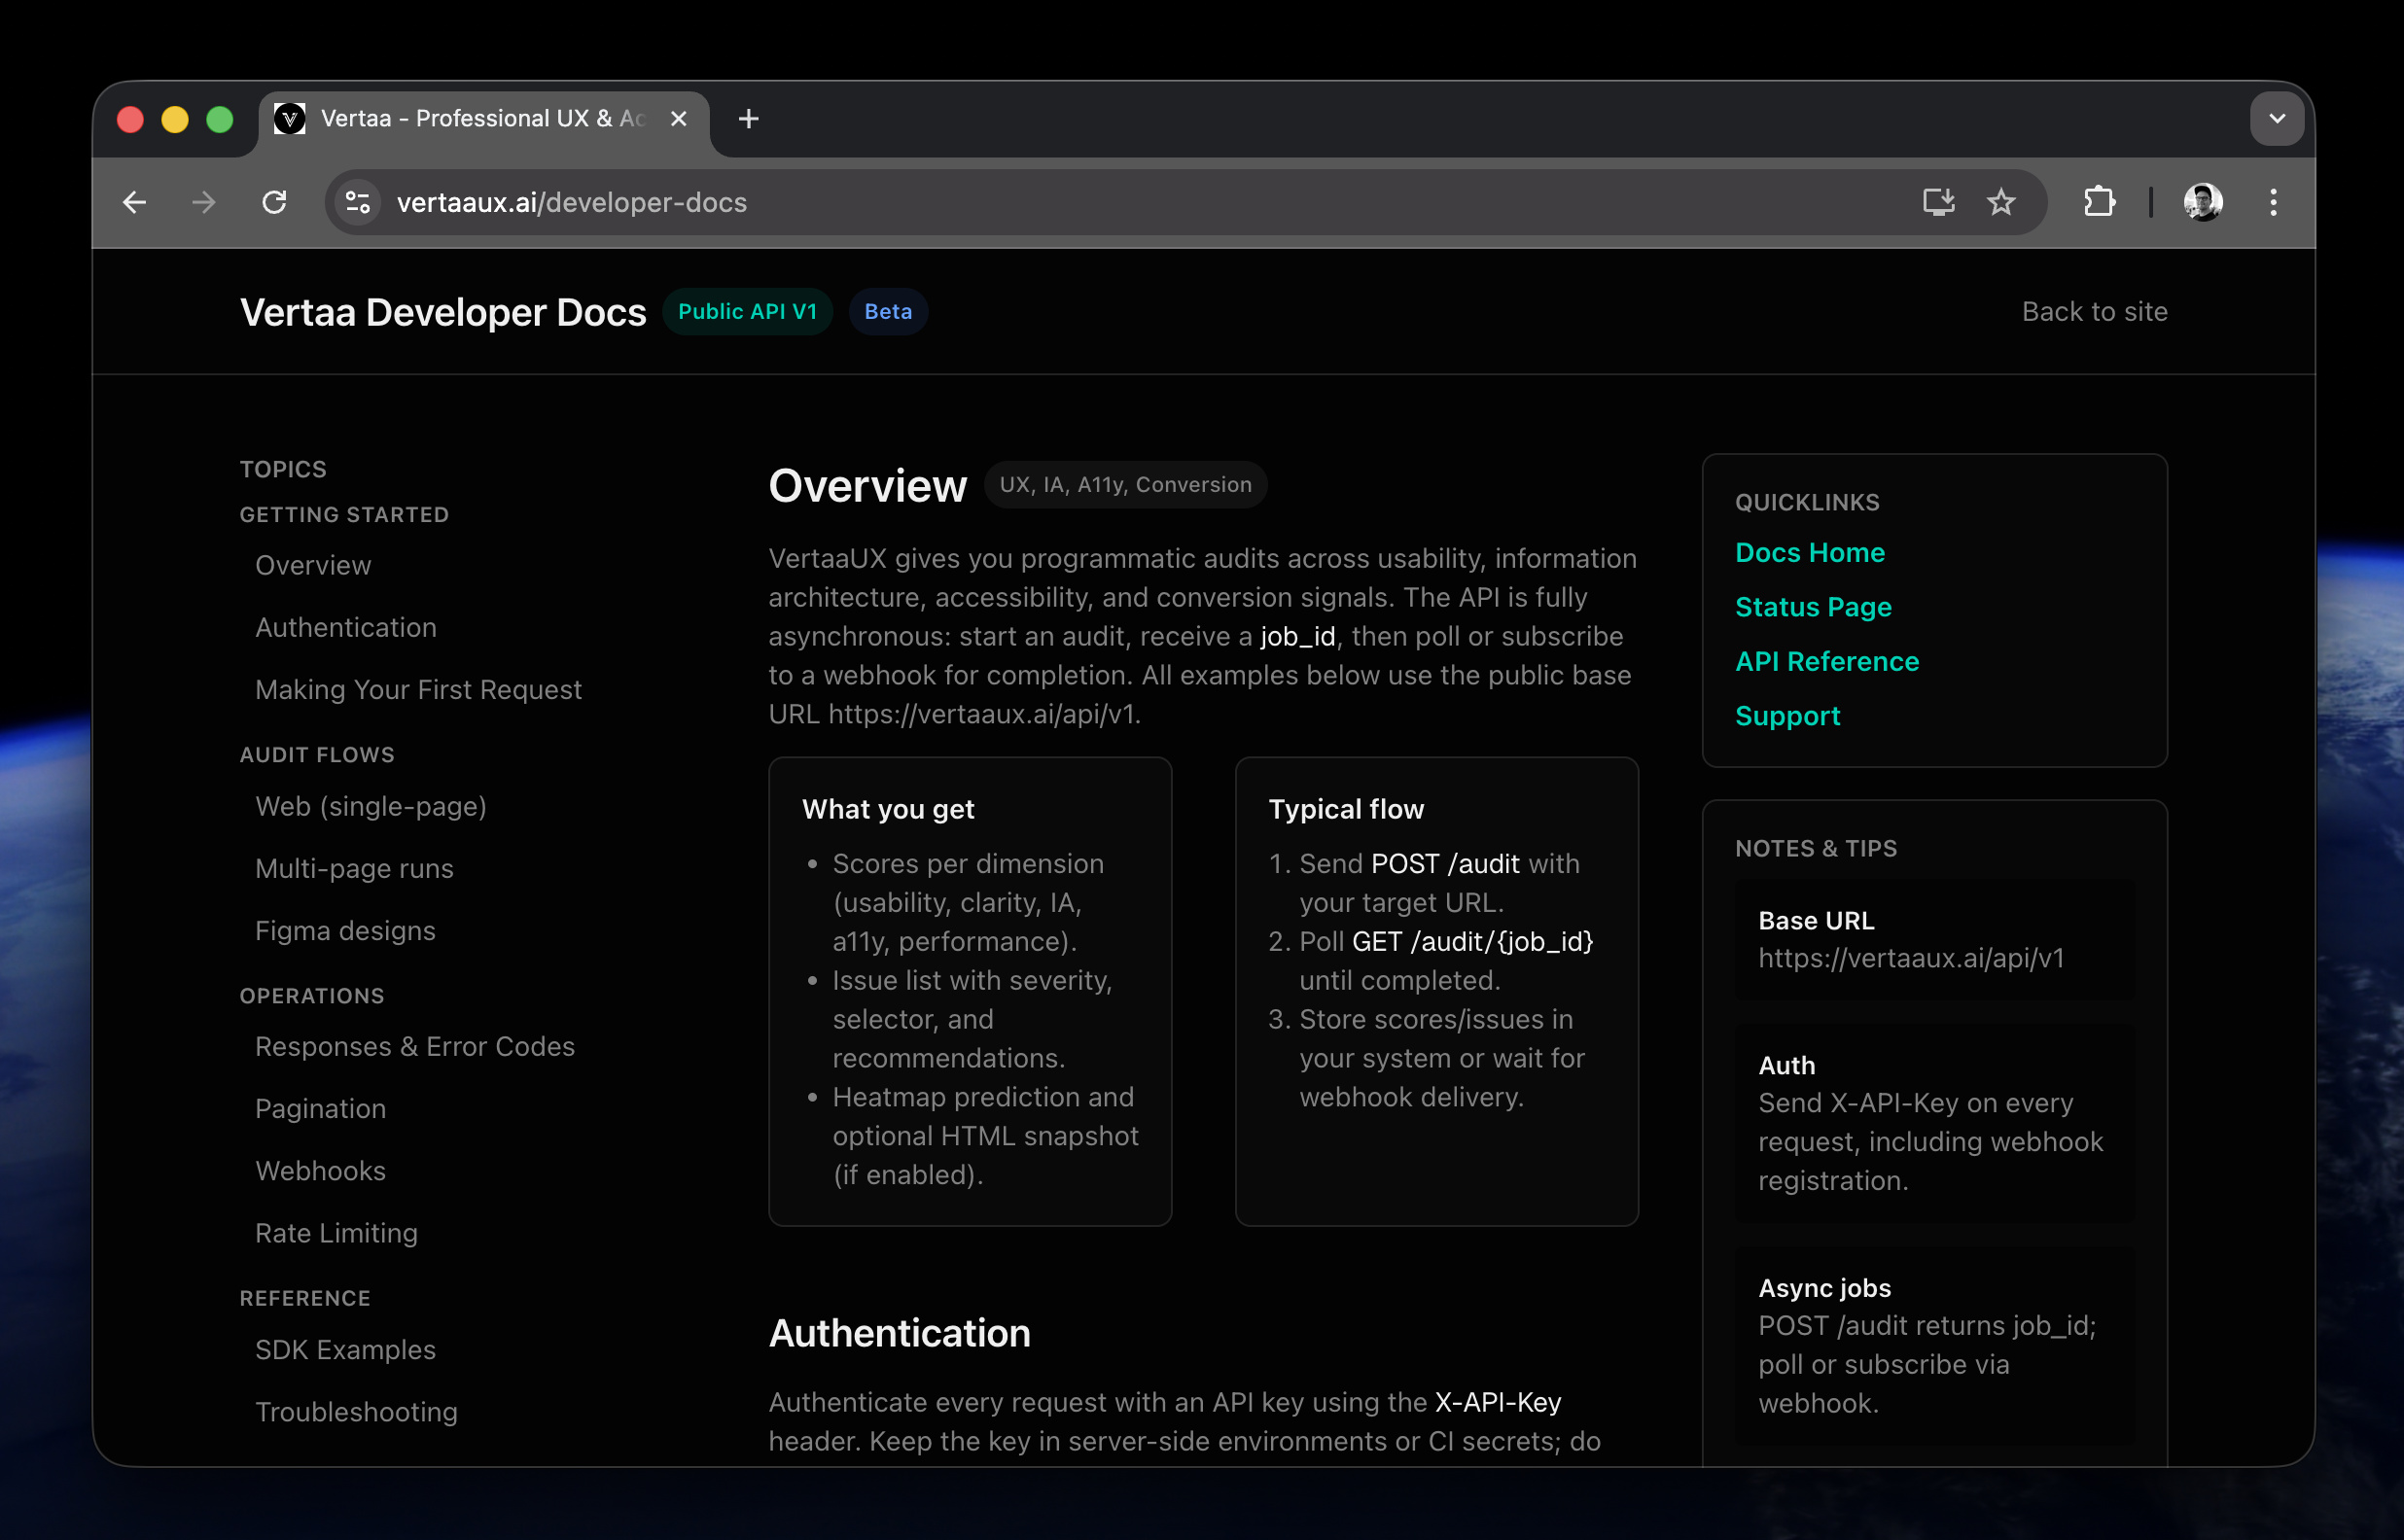Image resolution: width=2404 pixels, height=1540 pixels.
Task: Open the profile avatar menu
Action: pos(2203,203)
